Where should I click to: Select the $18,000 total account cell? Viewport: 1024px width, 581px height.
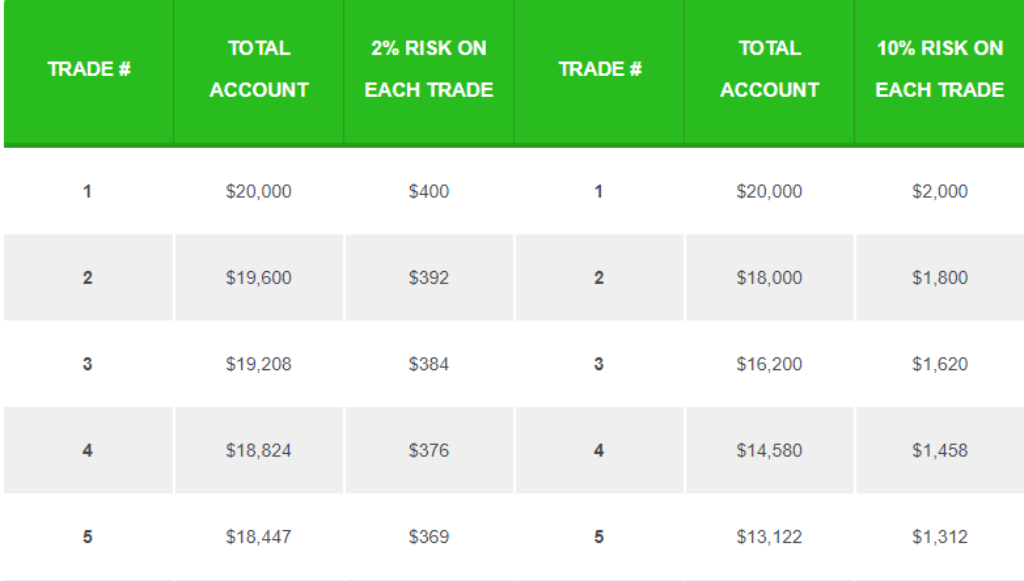pos(769,277)
